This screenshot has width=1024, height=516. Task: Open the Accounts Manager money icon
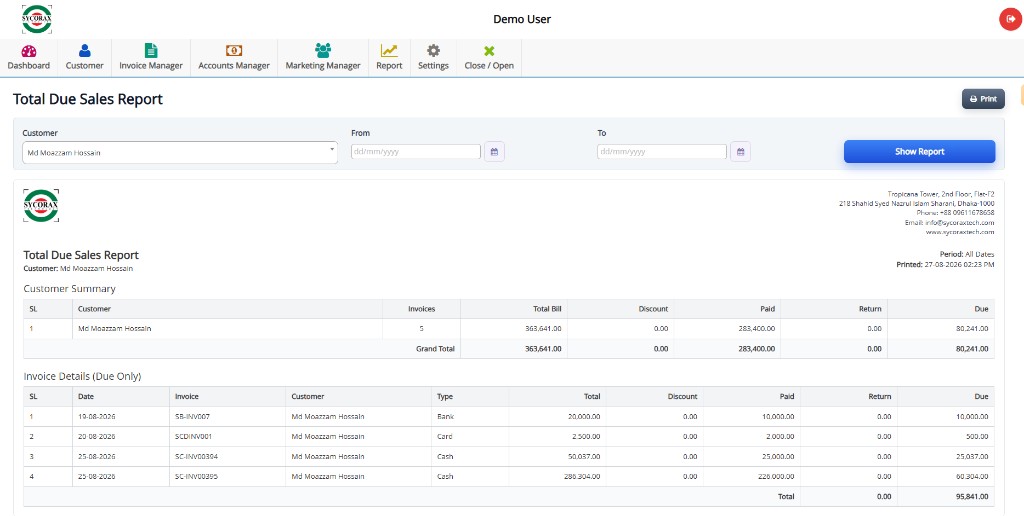pyautogui.click(x=234, y=50)
